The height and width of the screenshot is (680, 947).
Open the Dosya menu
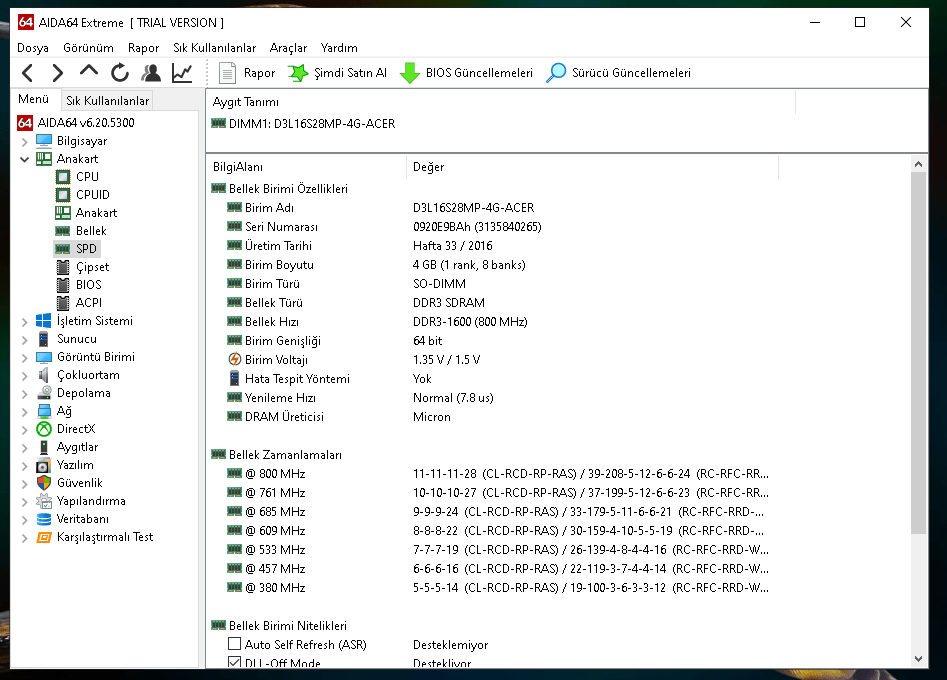tap(33, 48)
